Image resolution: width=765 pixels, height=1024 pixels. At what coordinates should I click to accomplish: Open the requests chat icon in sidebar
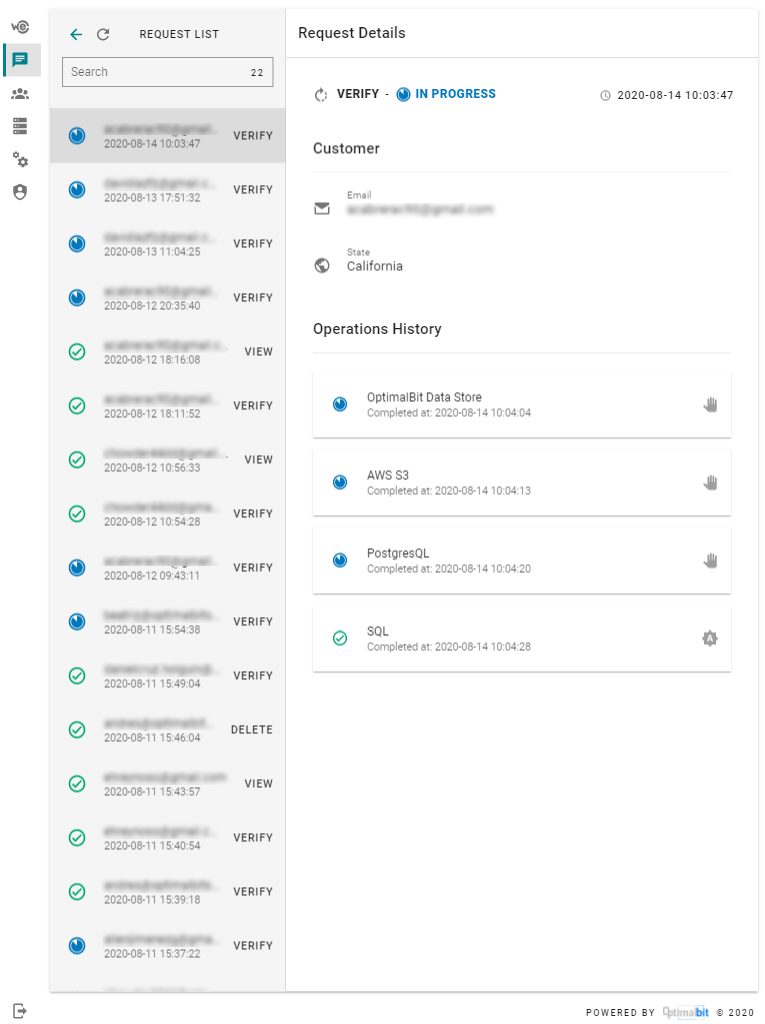20,60
